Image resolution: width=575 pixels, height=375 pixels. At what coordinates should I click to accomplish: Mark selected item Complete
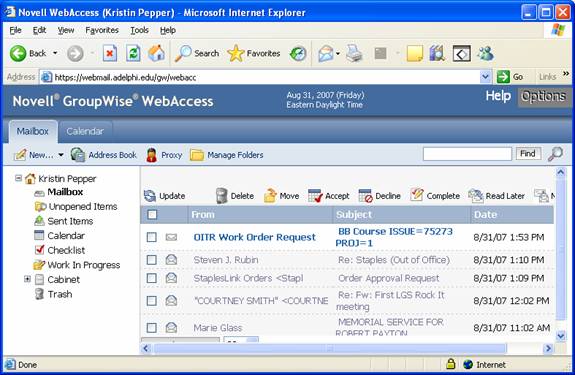(435, 196)
